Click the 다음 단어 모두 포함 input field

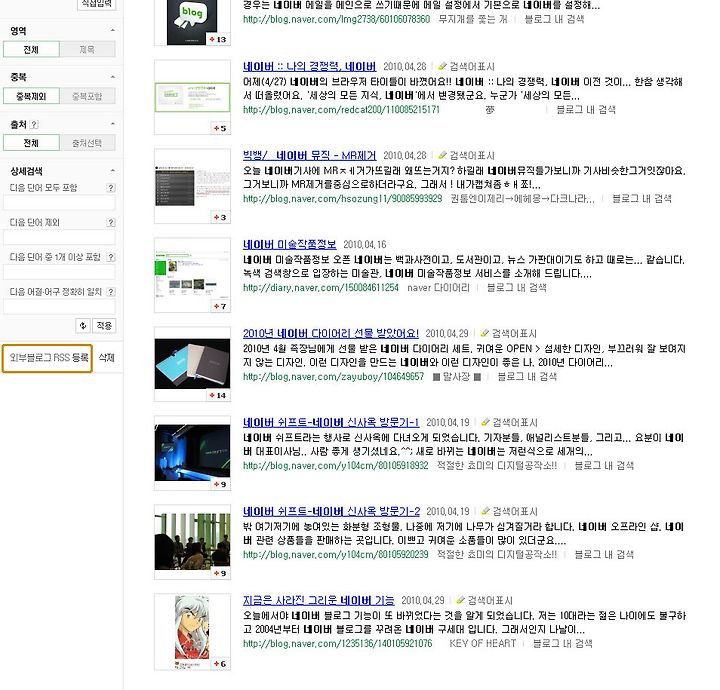(59, 202)
